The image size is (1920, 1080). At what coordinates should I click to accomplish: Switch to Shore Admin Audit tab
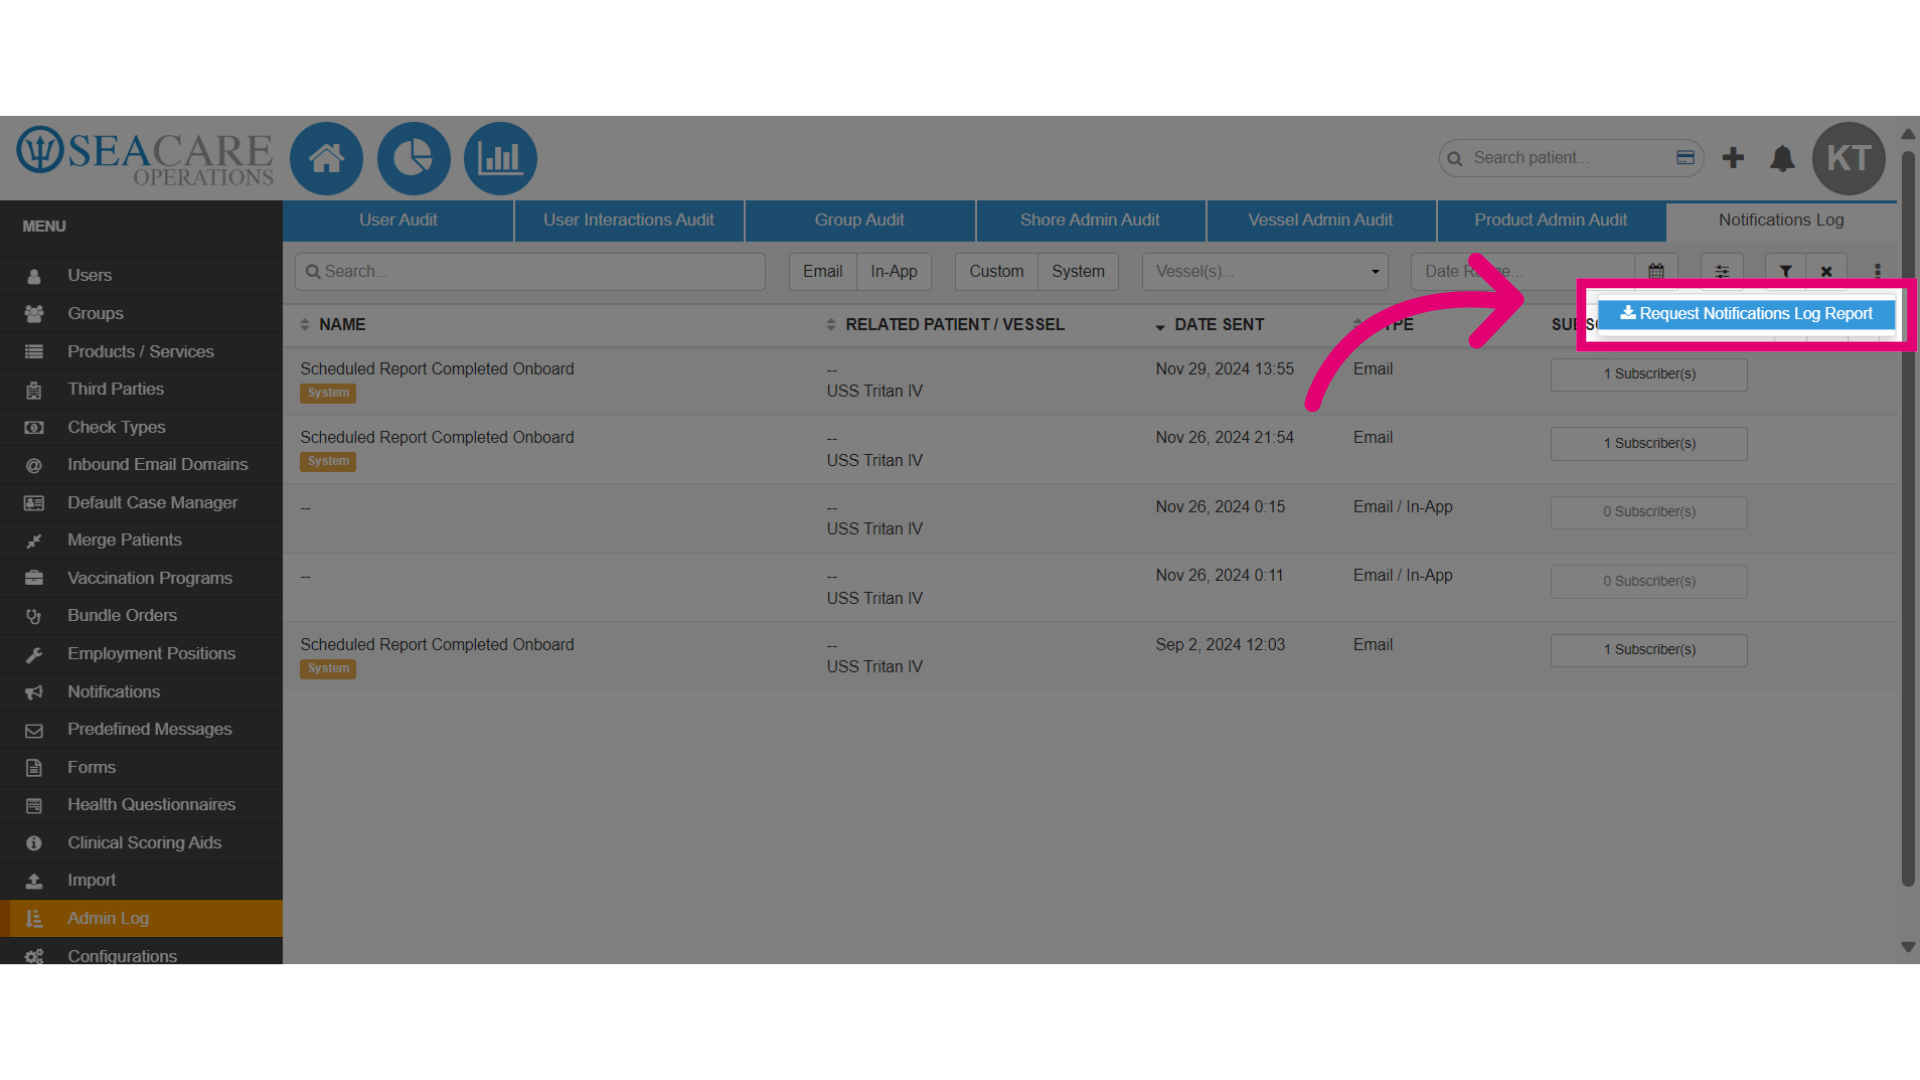tap(1090, 220)
